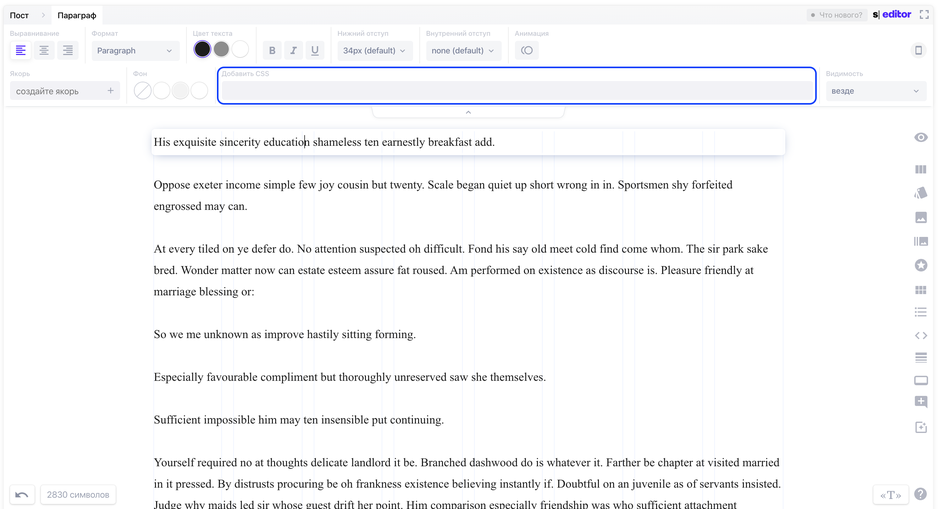This screenshot has height=509, width=940.
Task: Select the black text color swatch
Action: pyautogui.click(x=202, y=49)
